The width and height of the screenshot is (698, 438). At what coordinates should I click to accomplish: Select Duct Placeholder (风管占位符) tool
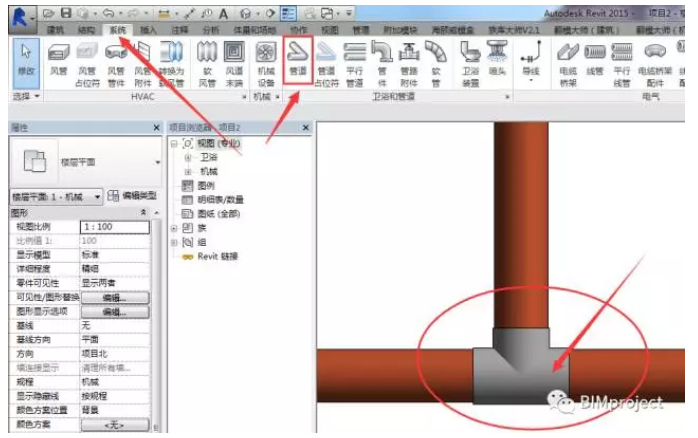click(x=87, y=64)
